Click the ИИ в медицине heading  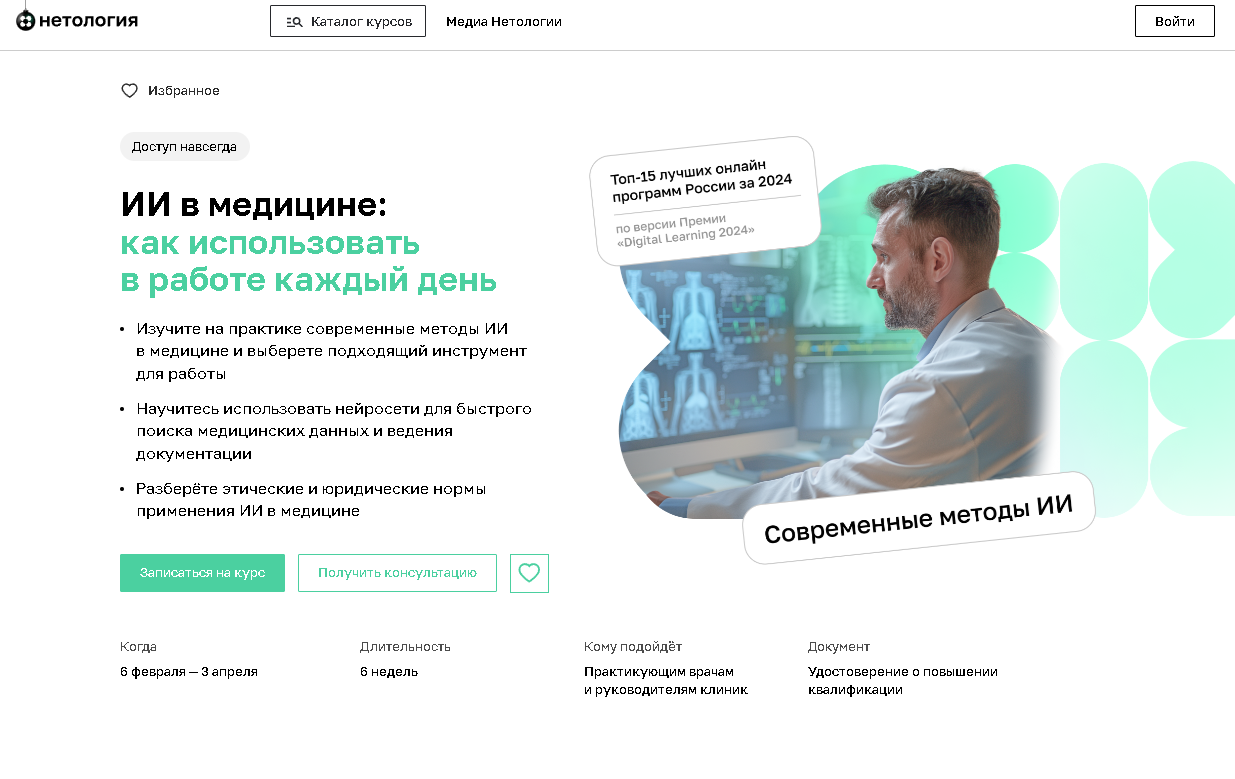[253, 205]
